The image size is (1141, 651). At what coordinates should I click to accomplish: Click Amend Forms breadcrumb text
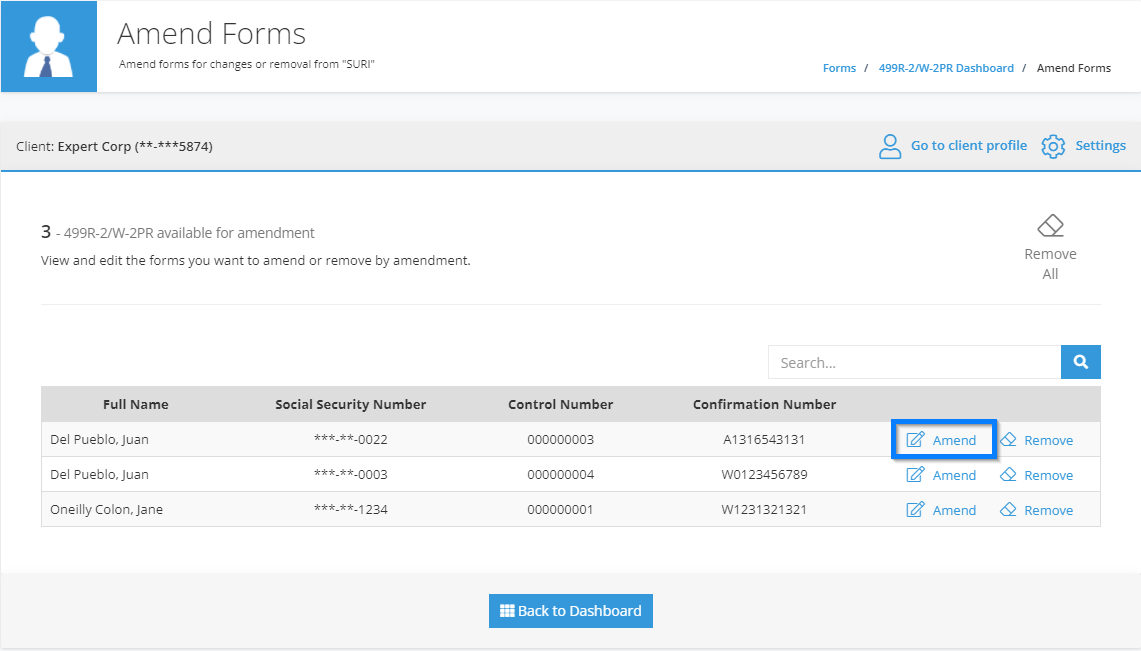(1073, 68)
